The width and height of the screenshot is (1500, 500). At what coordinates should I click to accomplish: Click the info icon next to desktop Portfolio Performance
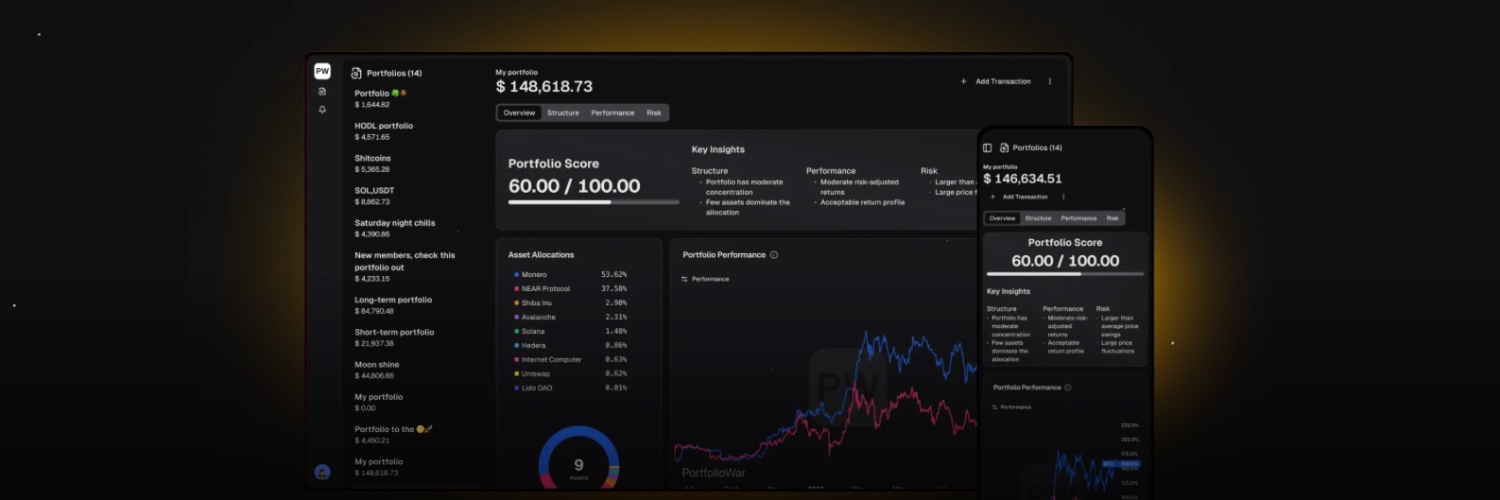774,255
